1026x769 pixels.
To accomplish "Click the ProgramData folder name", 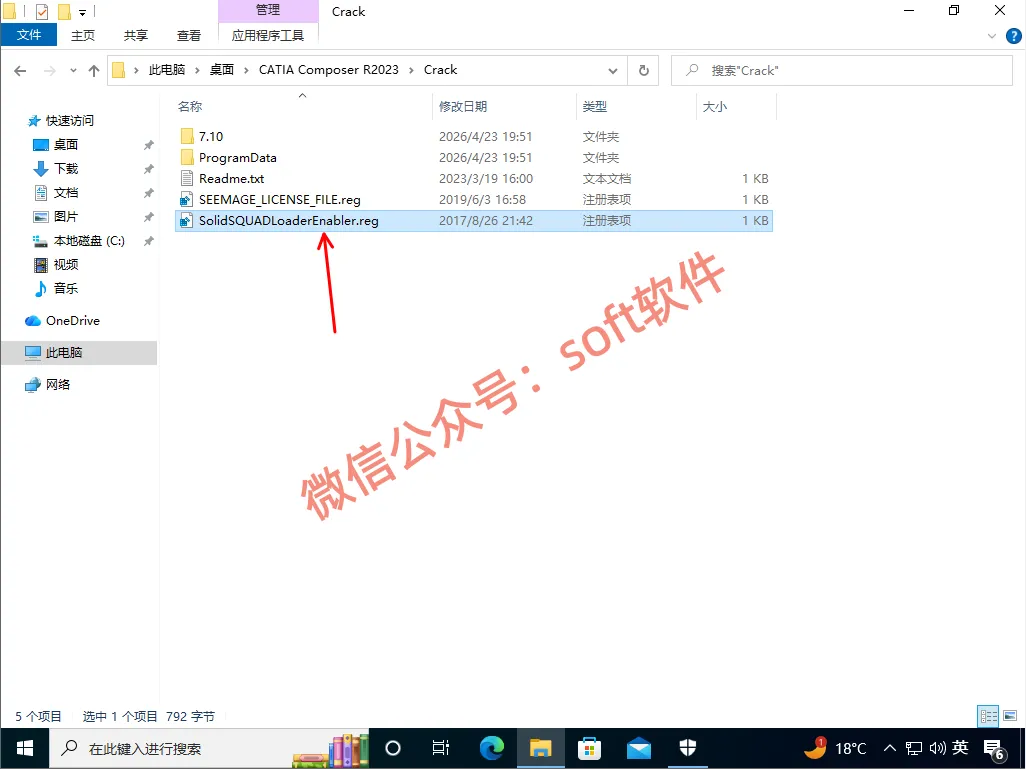I will click(238, 158).
